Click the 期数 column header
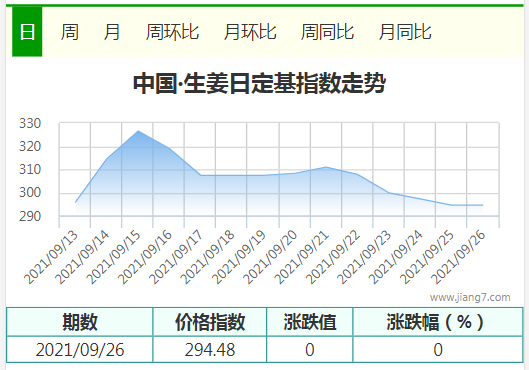The width and height of the screenshot is (529, 370). coord(80,322)
